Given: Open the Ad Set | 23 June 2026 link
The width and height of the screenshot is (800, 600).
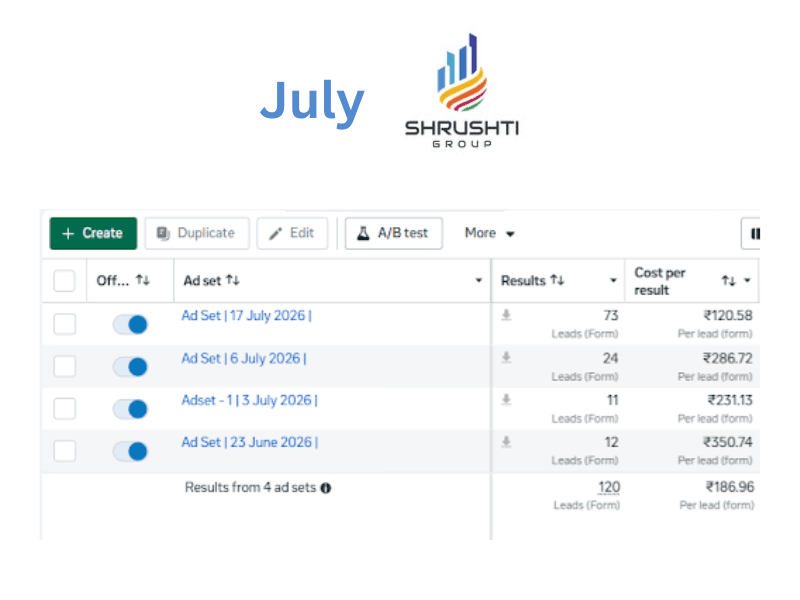Looking at the screenshot, I should [250, 442].
